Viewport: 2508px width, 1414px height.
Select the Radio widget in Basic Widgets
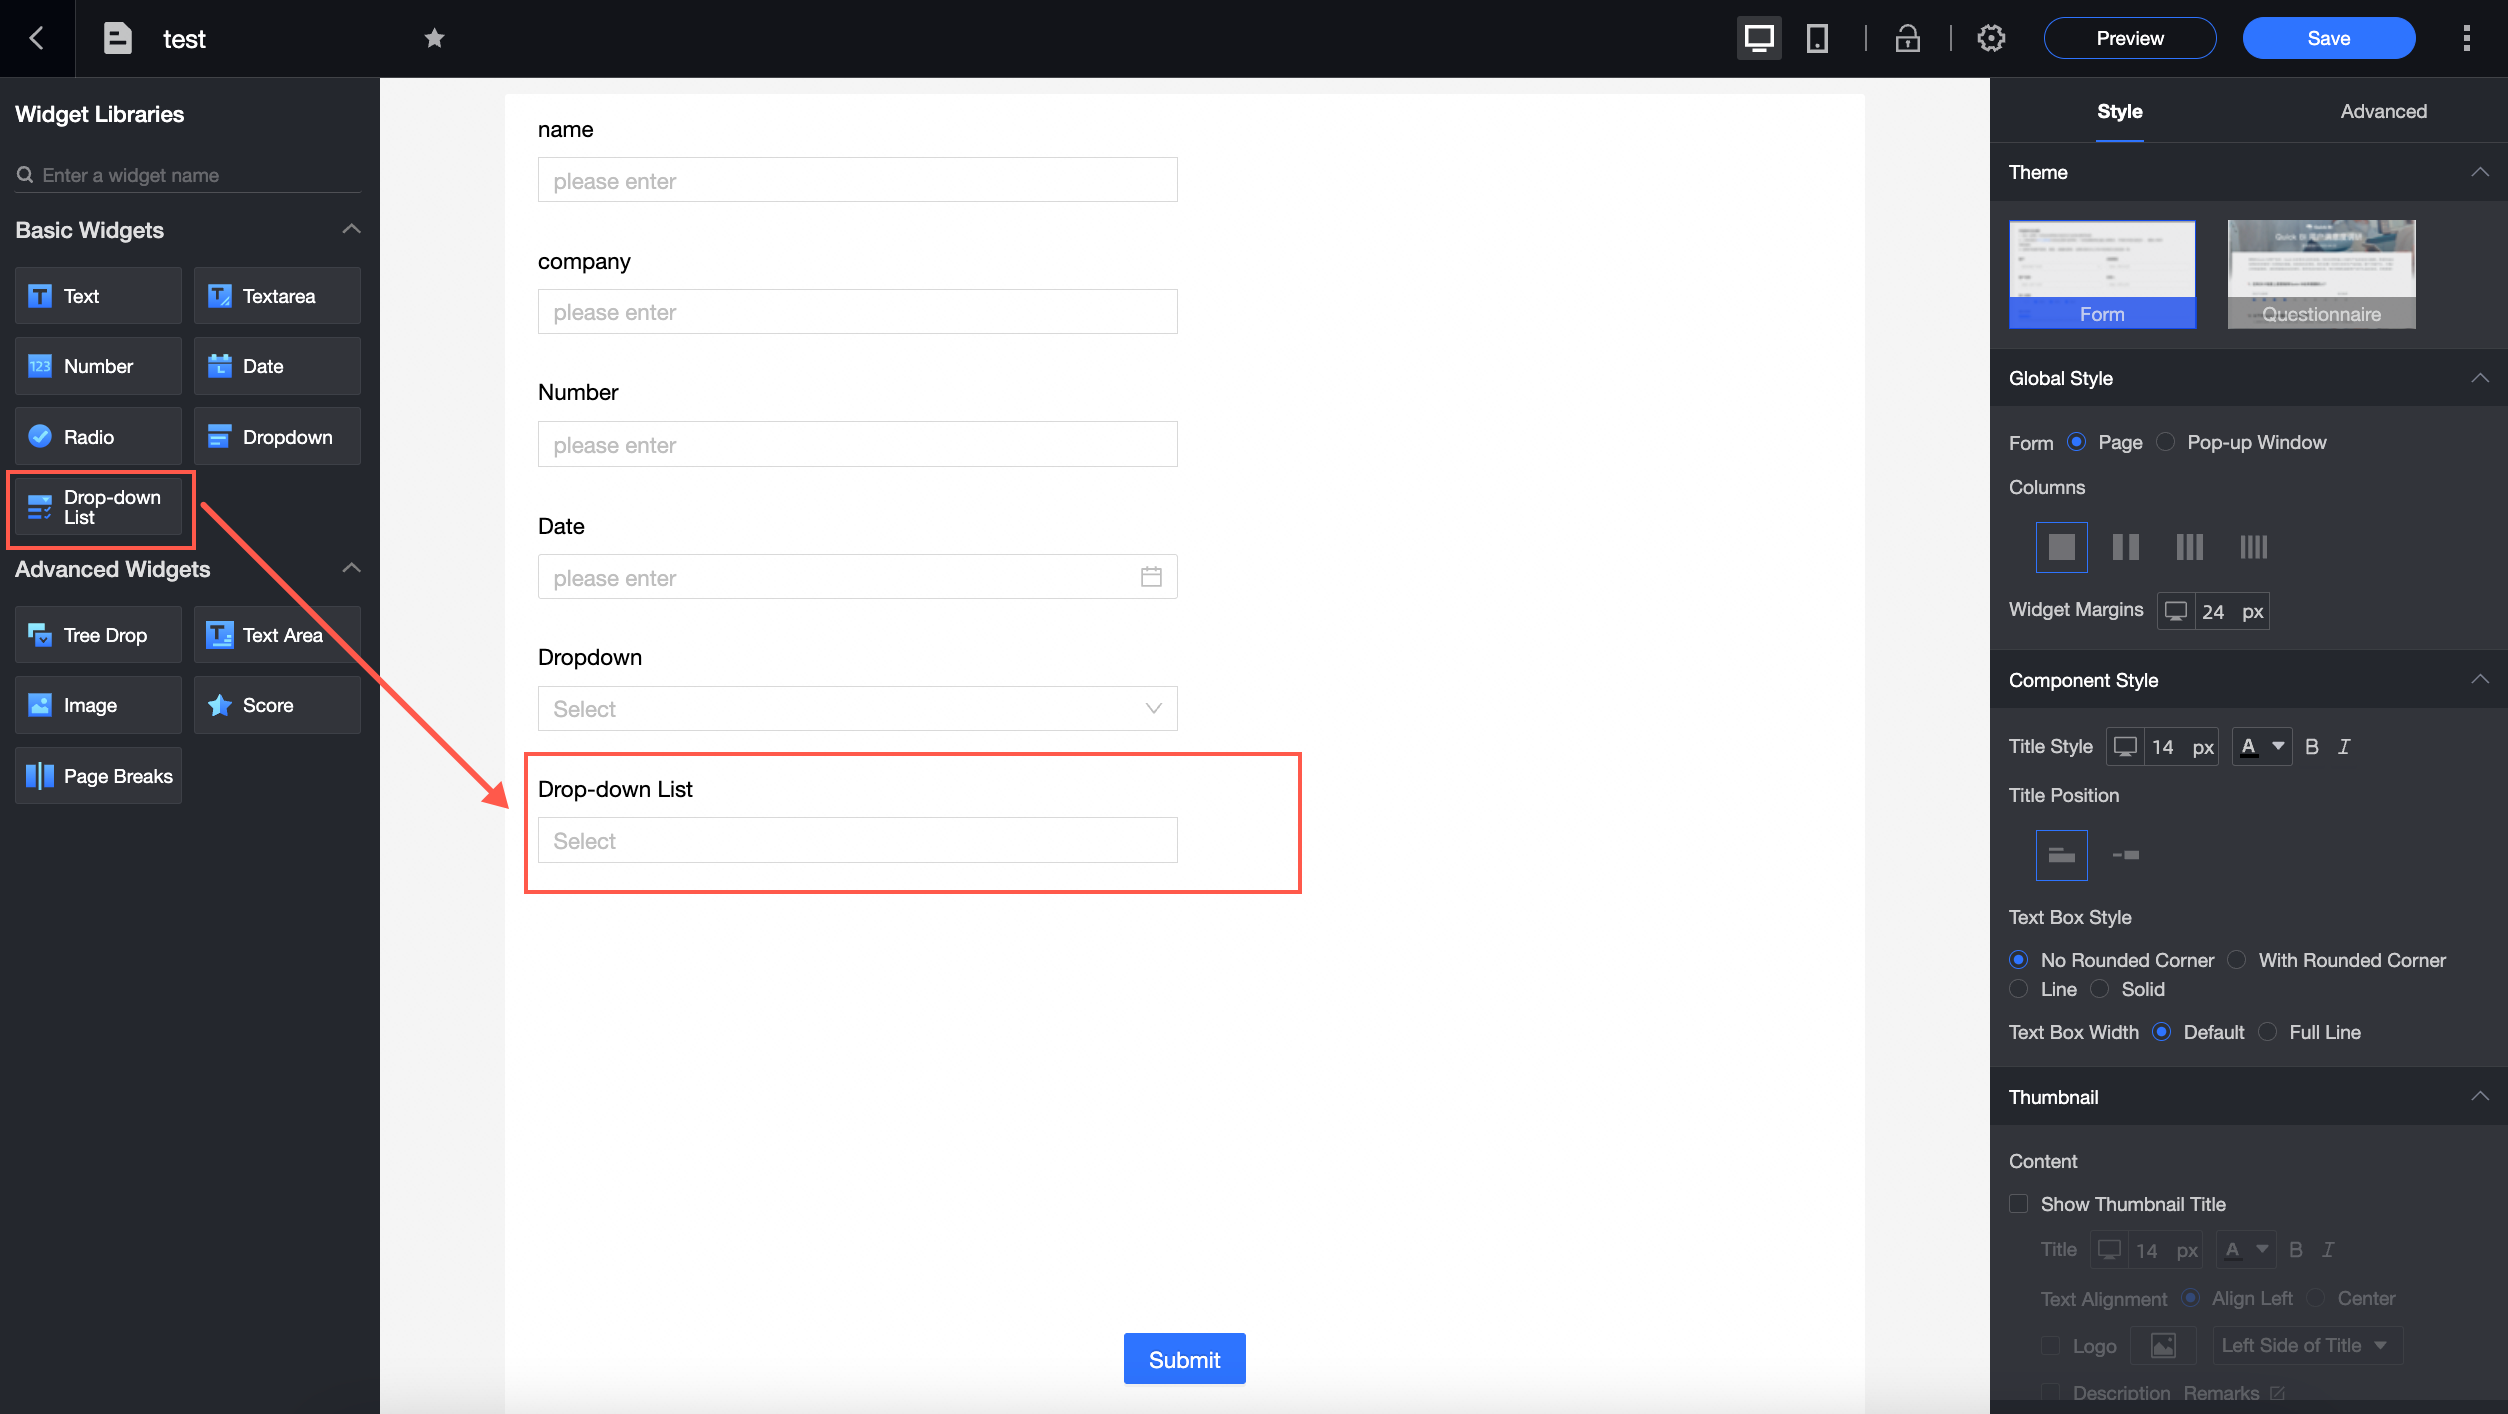tap(97, 436)
